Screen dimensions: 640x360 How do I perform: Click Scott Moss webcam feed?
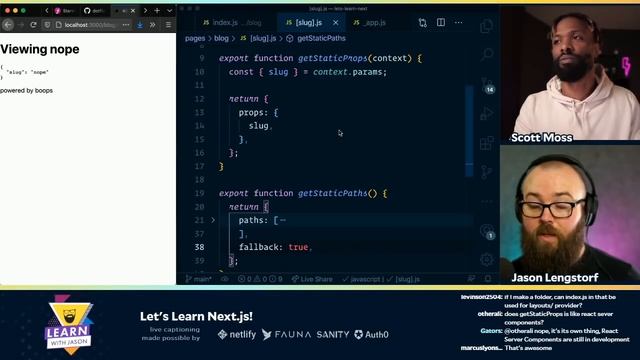coord(570,74)
